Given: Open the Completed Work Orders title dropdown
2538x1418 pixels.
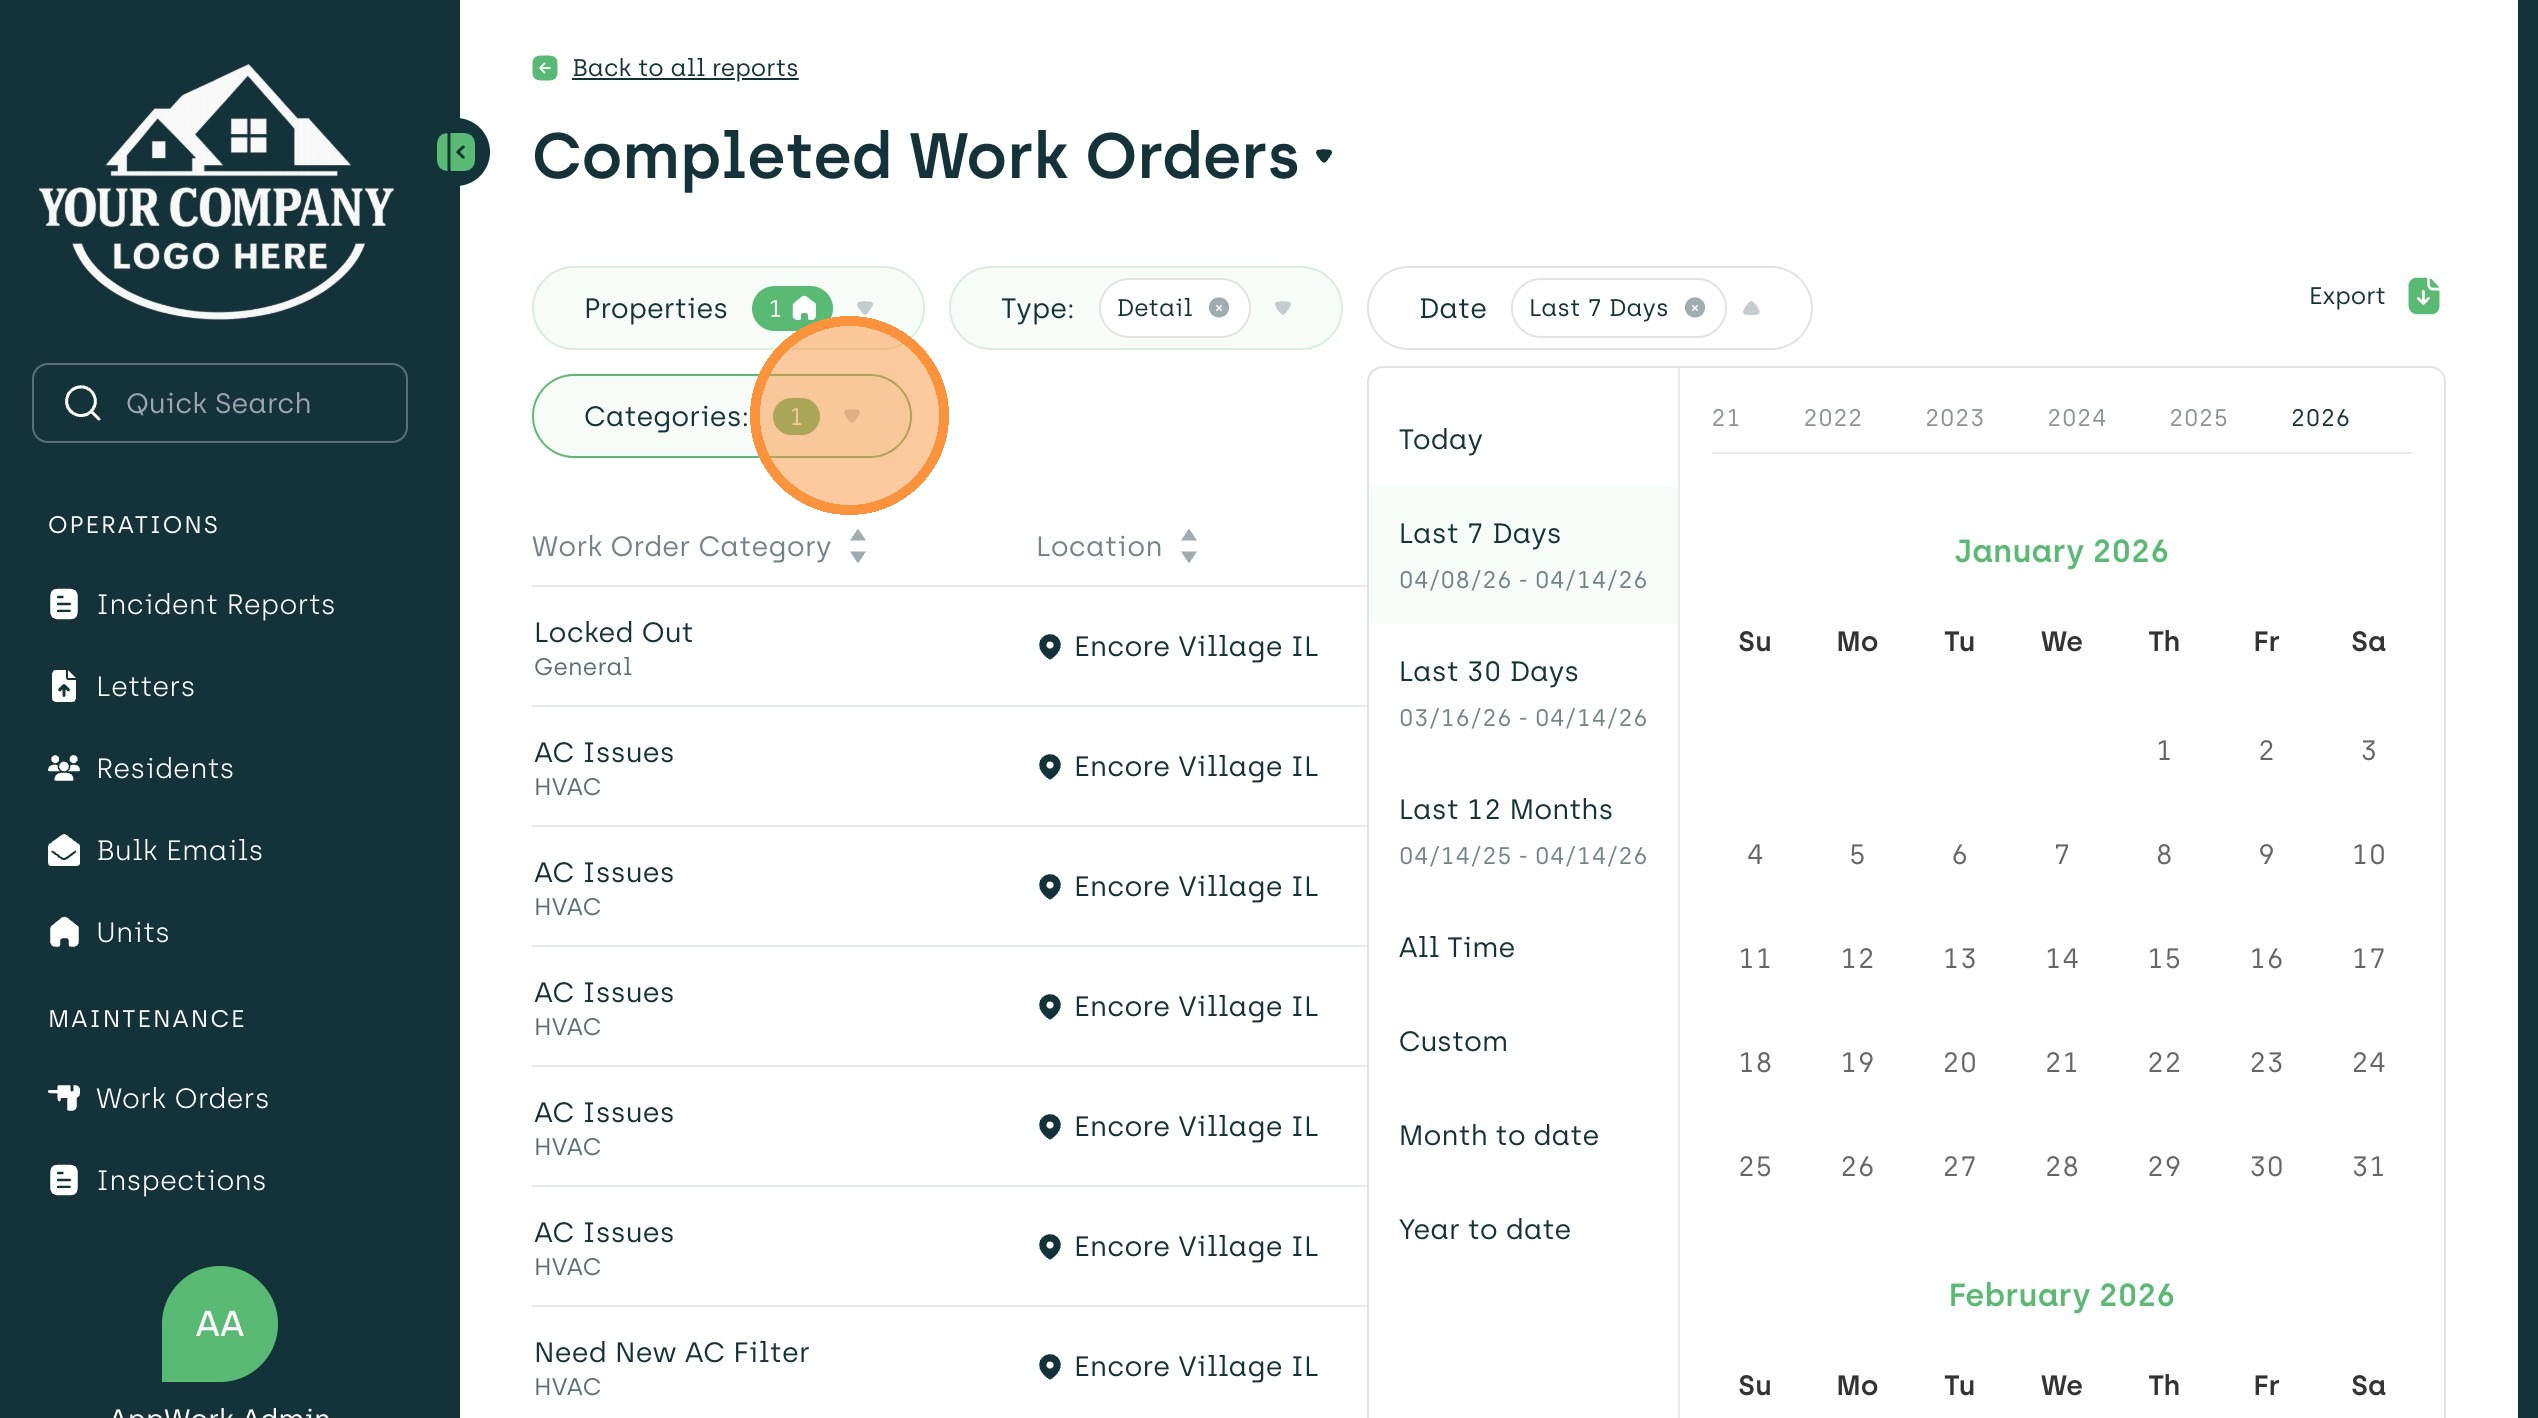Looking at the screenshot, I should click(x=1324, y=156).
